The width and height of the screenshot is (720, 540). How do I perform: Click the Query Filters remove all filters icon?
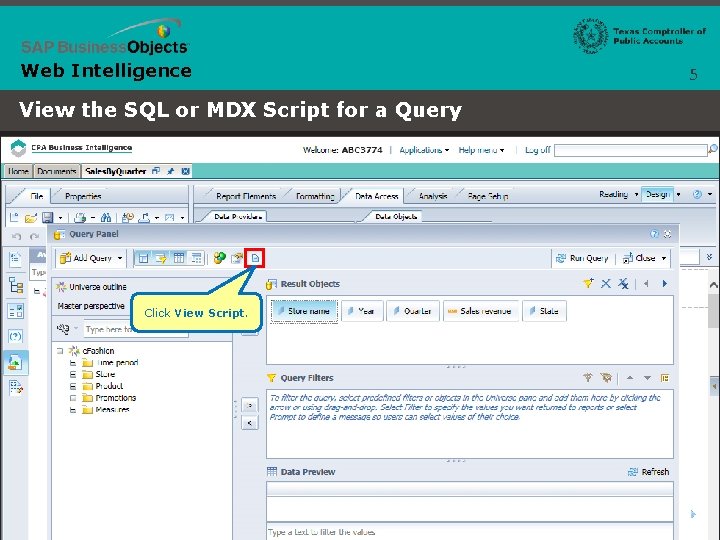tap(606, 377)
